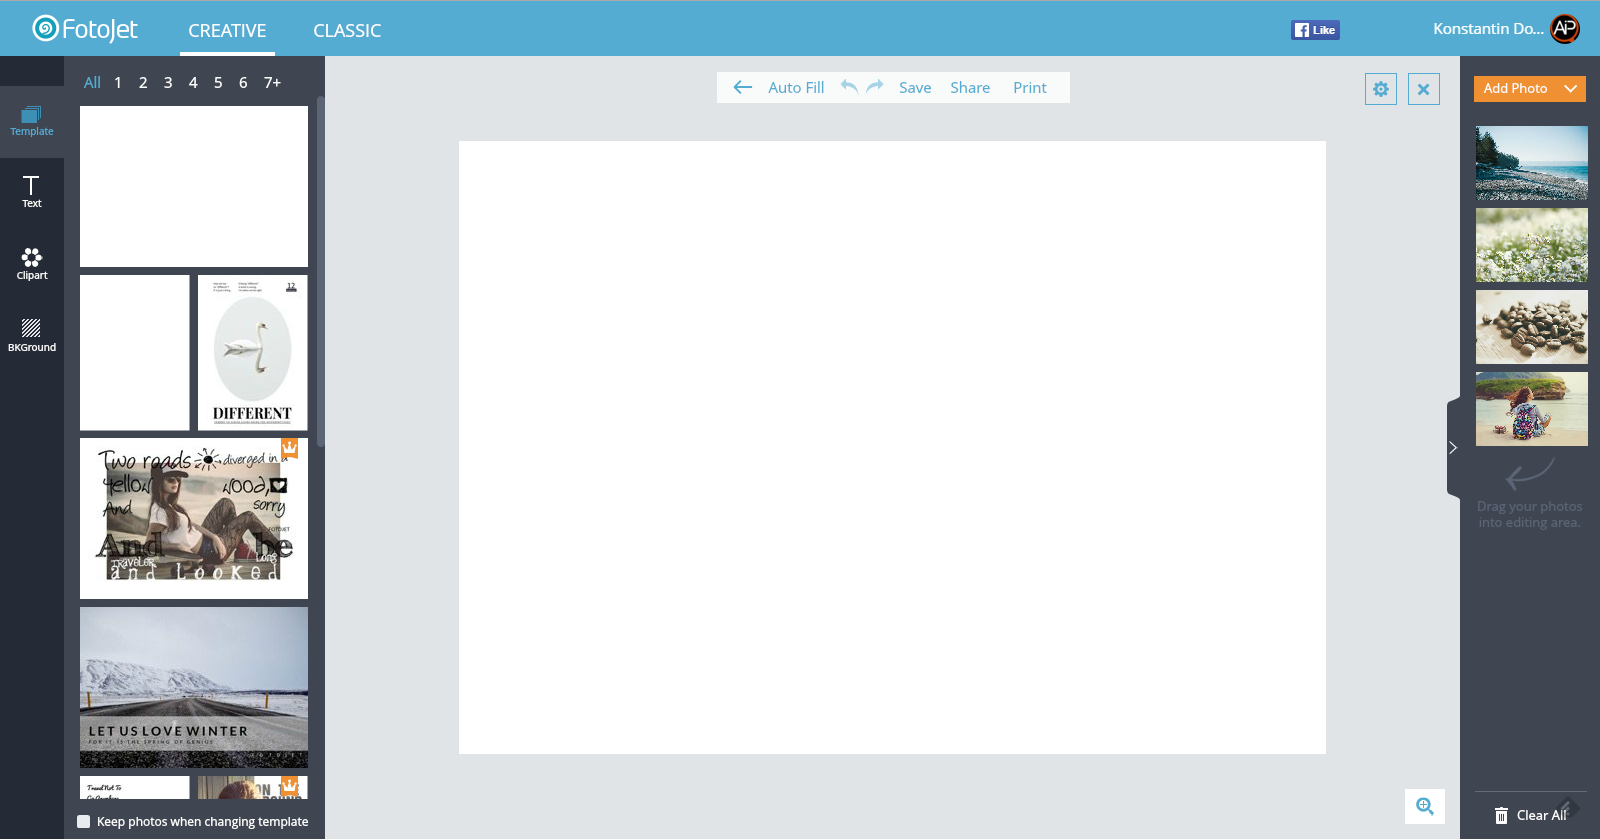Redo the last action
Image resolution: width=1600 pixels, height=840 pixels.
pos(875,87)
